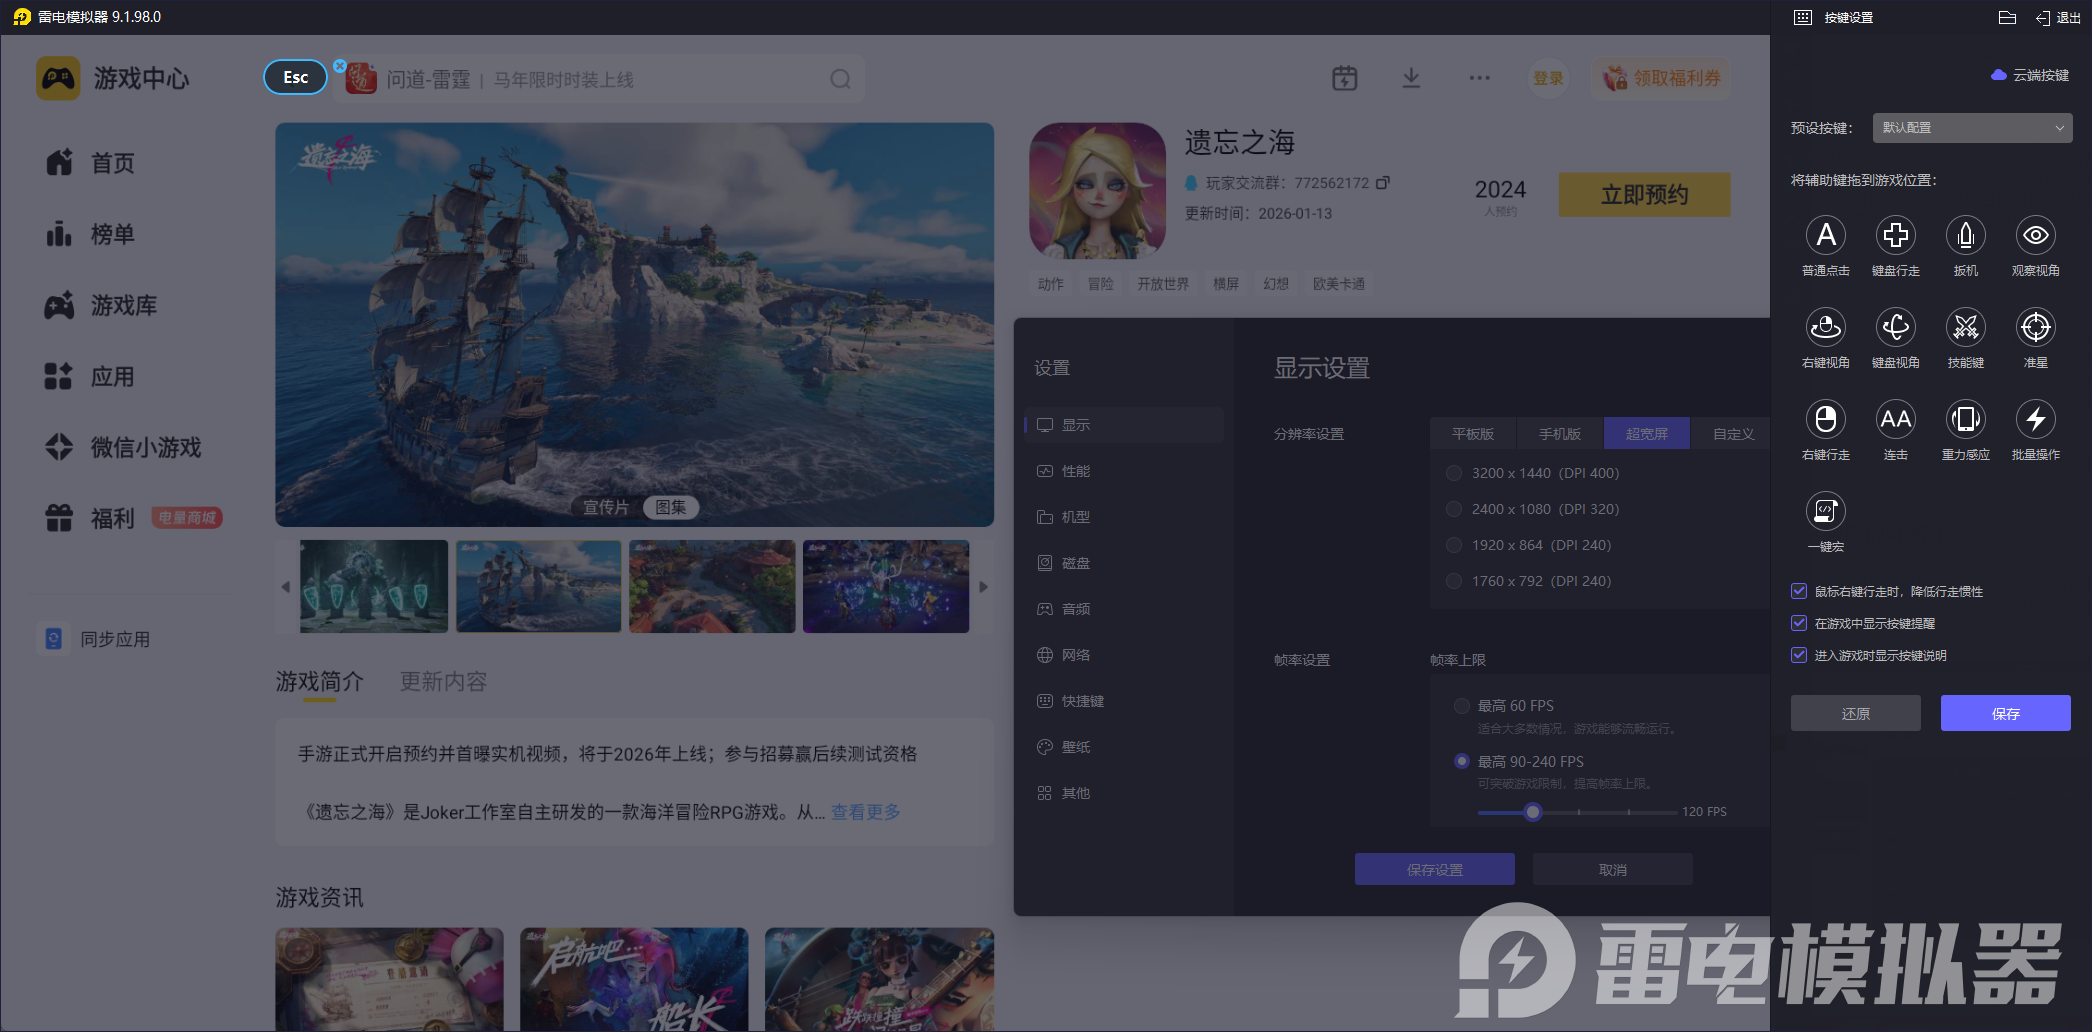Viewport: 2092px width, 1032px height.
Task: Select the 准星 crosshair key icon
Action: [2036, 327]
